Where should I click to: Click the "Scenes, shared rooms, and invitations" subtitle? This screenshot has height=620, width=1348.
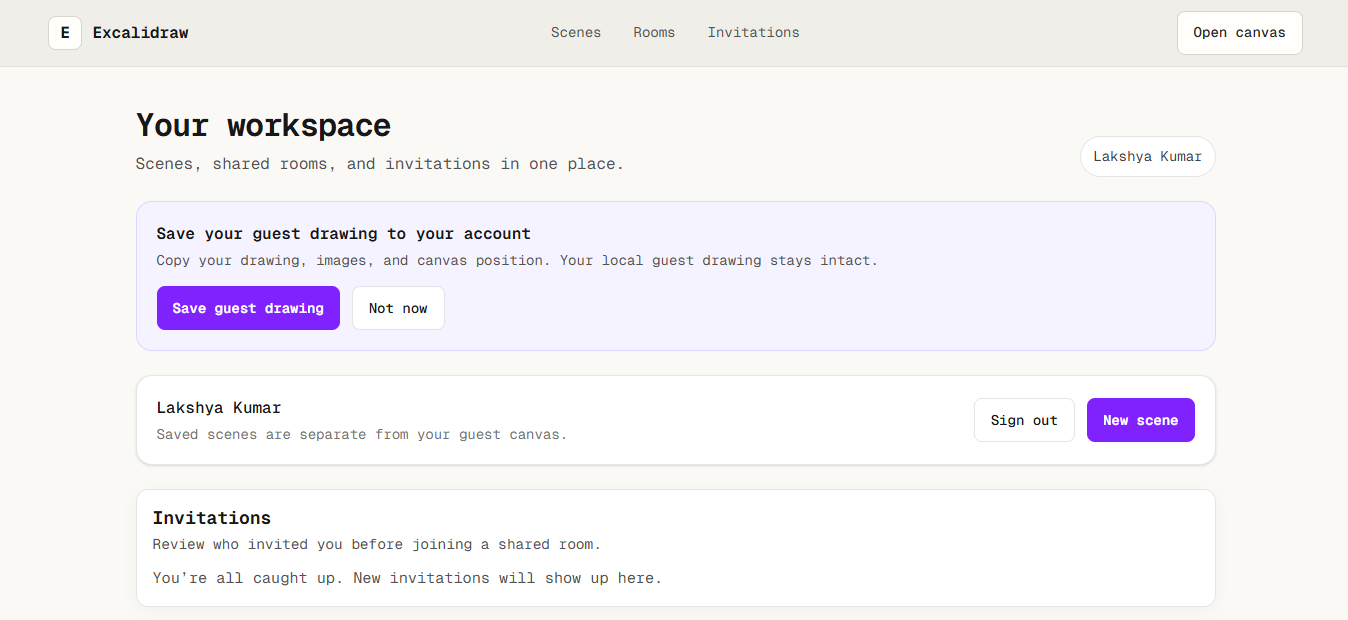[x=380, y=164]
